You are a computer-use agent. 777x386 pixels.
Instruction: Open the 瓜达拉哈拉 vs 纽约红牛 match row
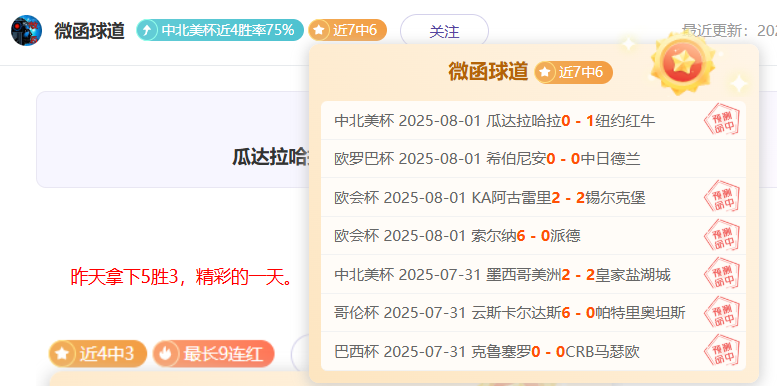tap(533, 120)
